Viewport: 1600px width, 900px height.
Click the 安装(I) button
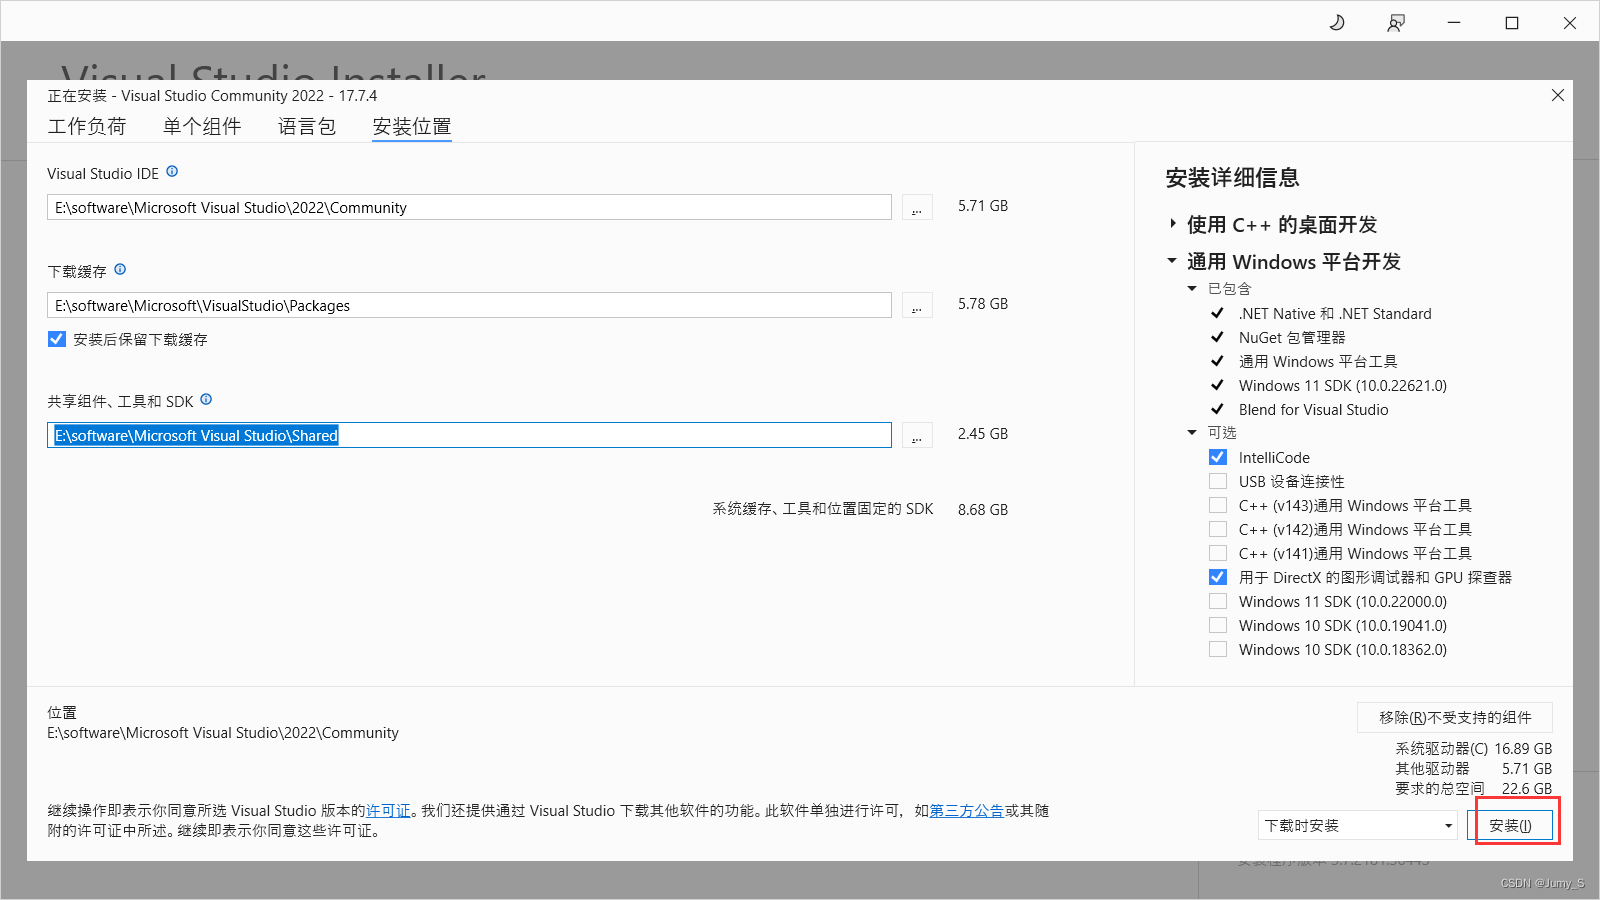(x=1510, y=825)
